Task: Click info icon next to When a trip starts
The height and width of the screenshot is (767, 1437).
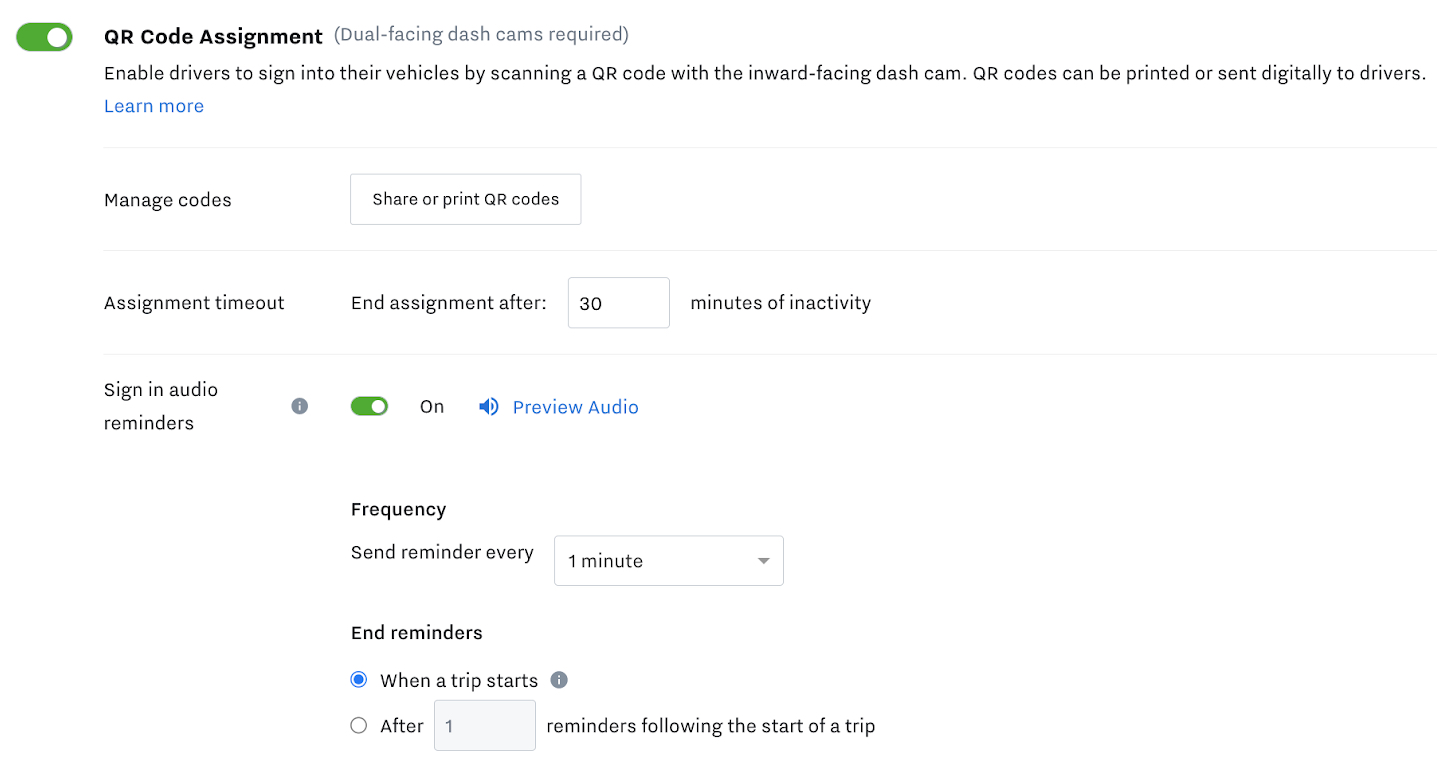Action: 559,680
